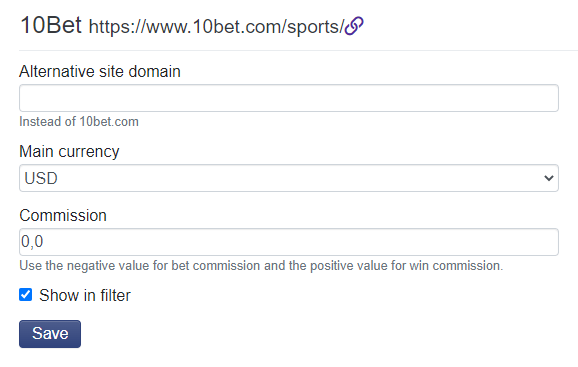Click the divider line below the 10Bet heading

[x=299, y=50]
